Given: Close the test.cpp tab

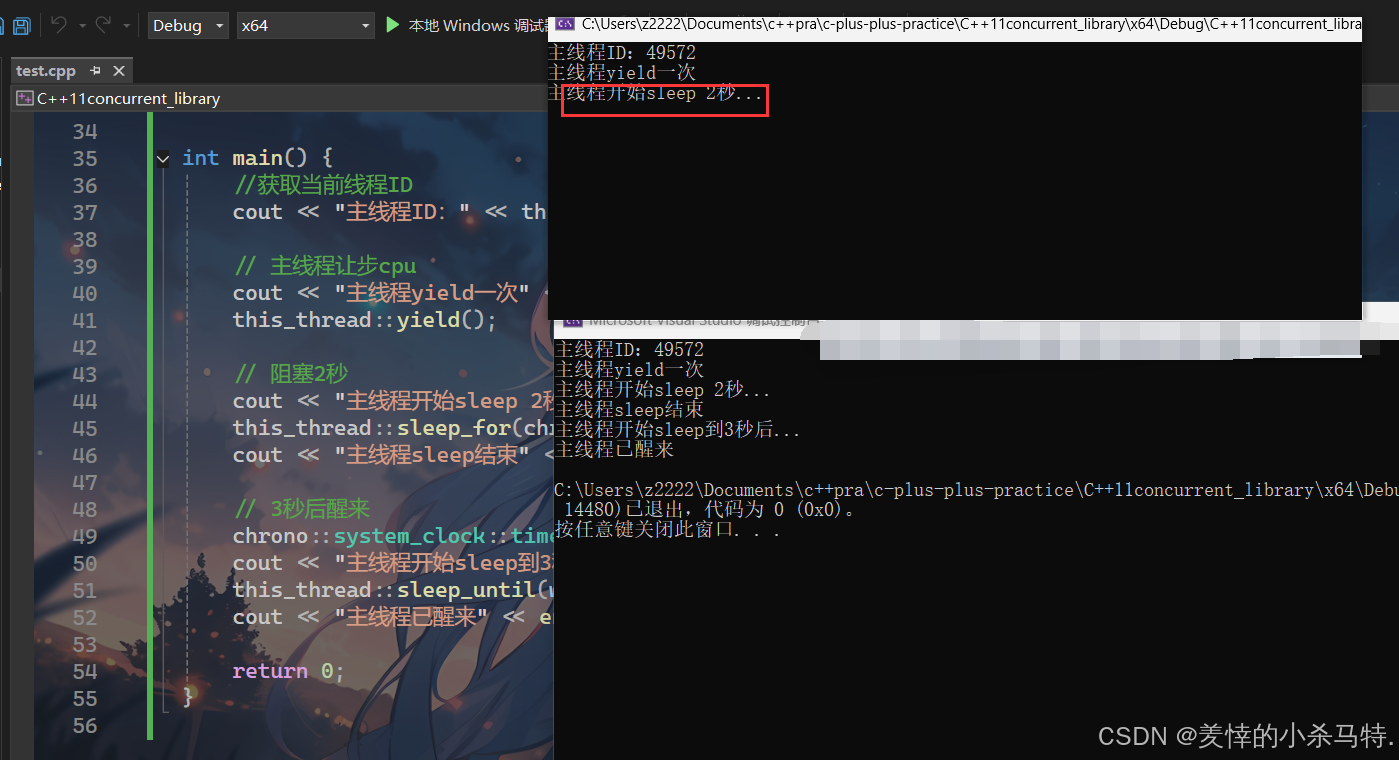Looking at the screenshot, I should 119,71.
